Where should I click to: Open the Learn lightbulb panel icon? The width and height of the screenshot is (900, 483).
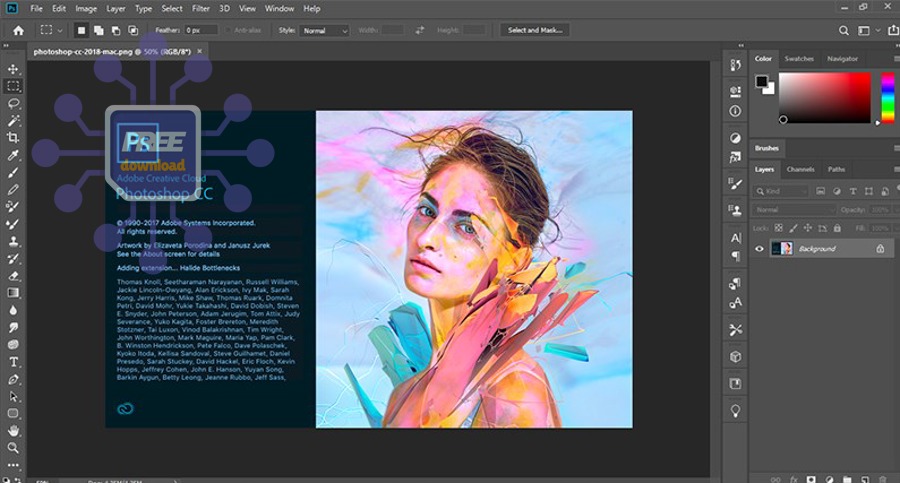[x=735, y=411]
